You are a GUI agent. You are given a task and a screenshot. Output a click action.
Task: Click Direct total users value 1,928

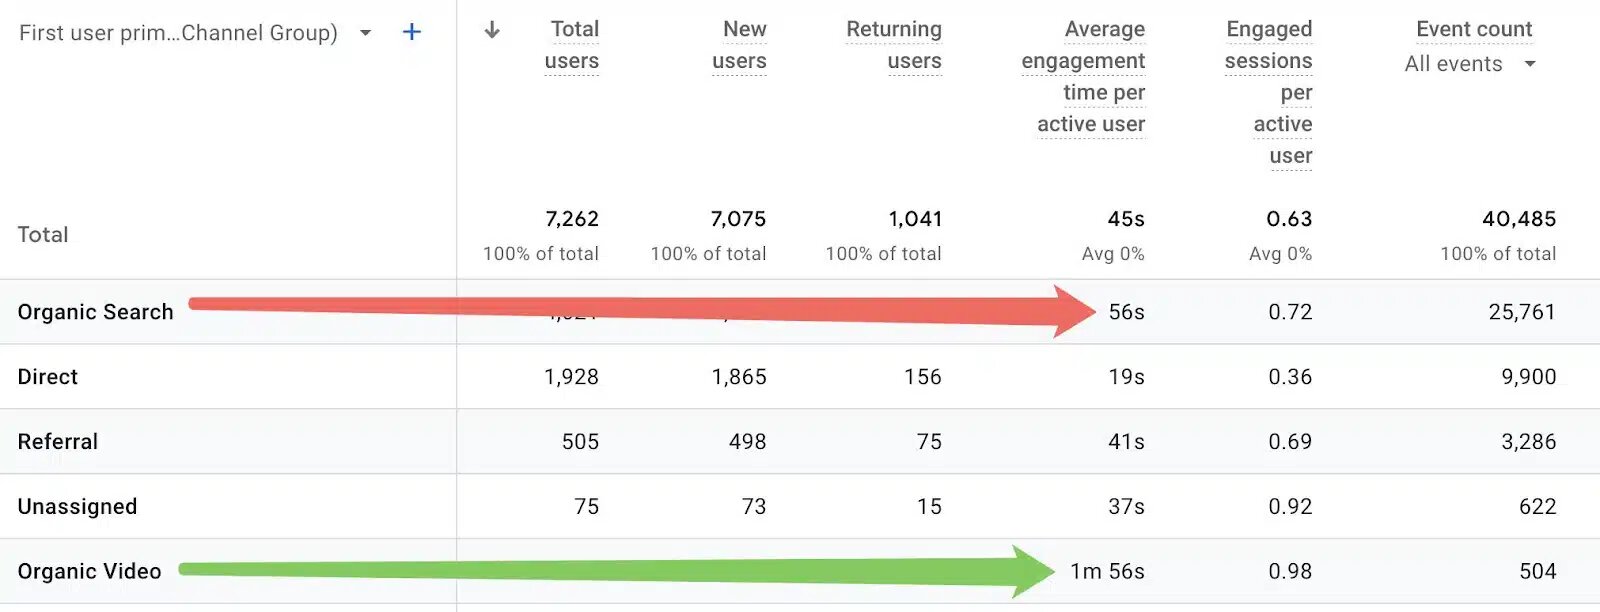tap(571, 377)
